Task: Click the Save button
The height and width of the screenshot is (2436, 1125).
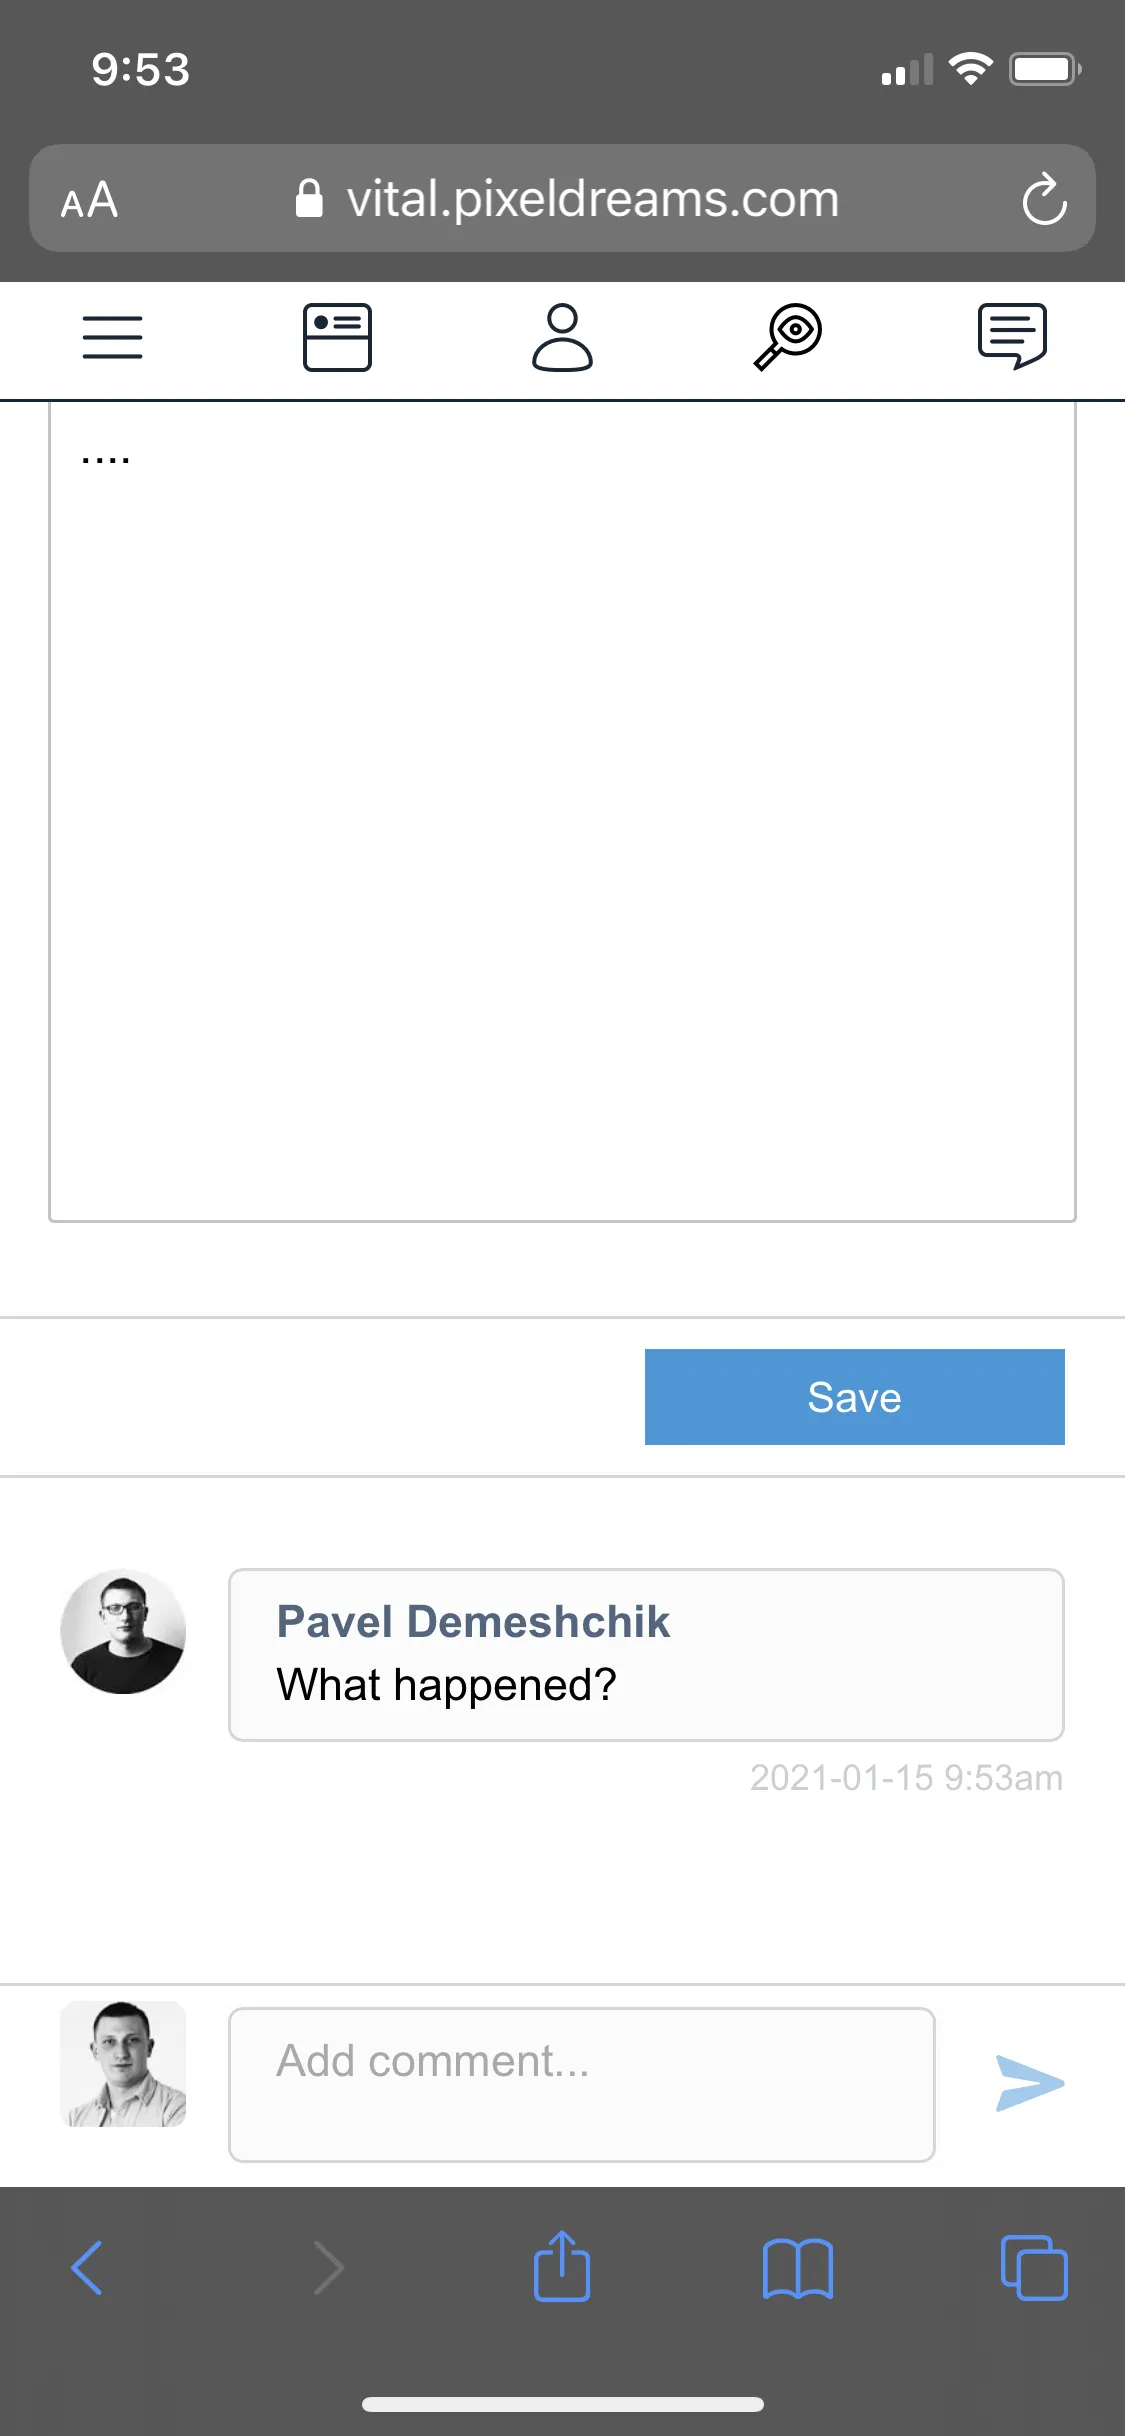Action: 854,1397
